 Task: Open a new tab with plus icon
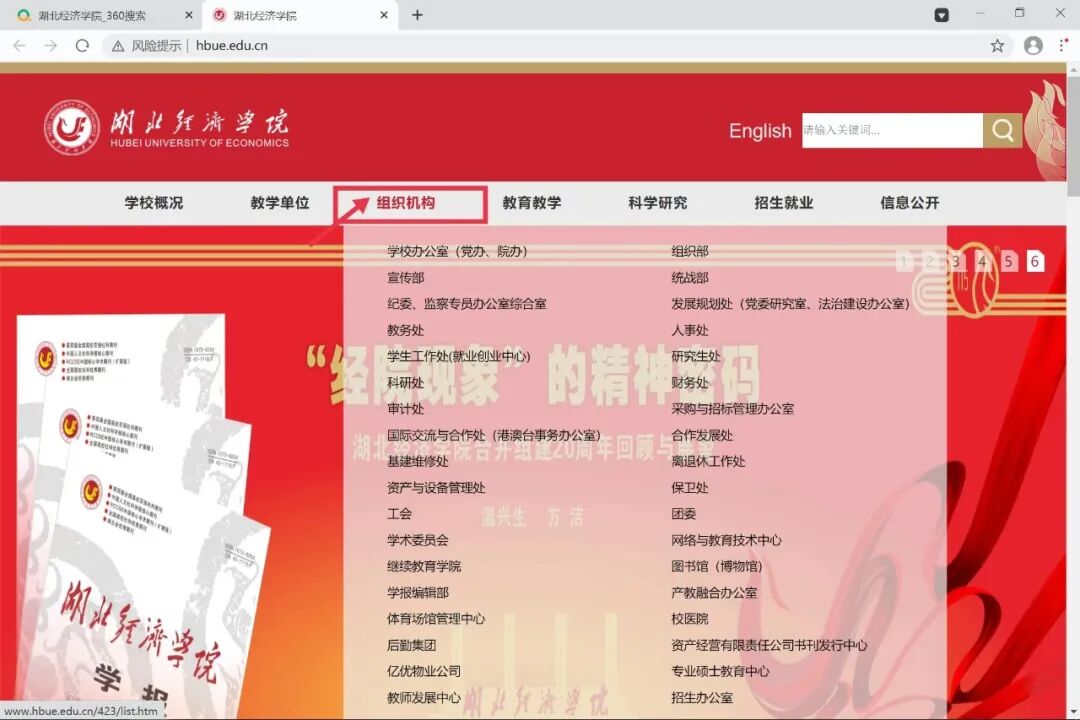coord(417,14)
